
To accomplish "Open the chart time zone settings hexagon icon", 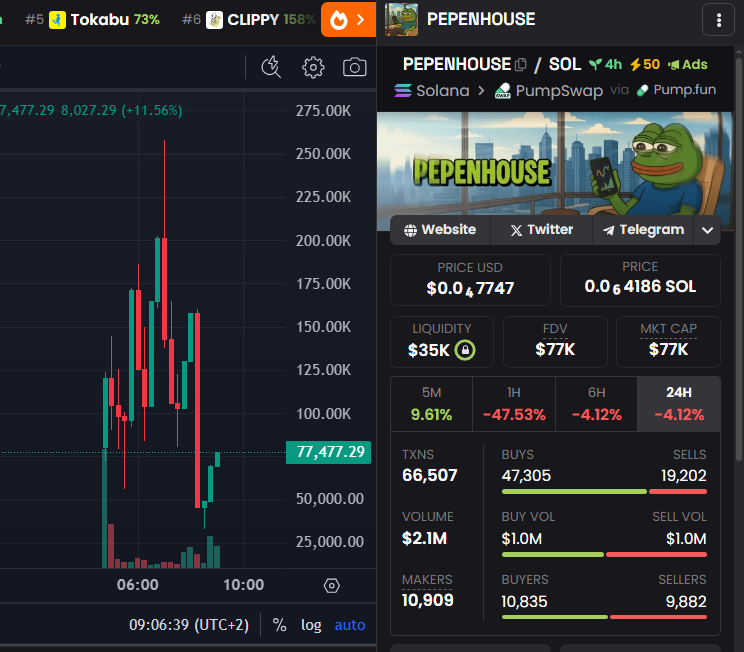I will (x=331, y=586).
